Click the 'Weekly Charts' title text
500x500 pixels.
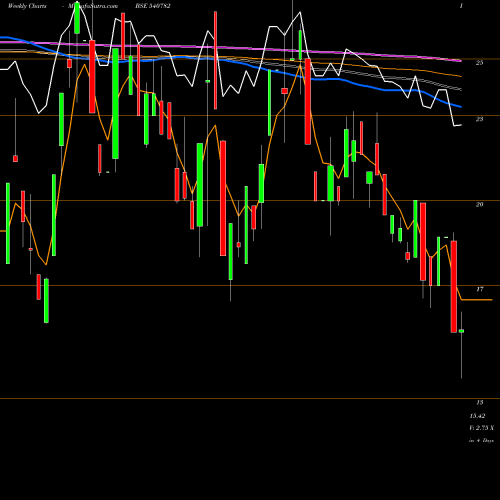coord(27,6)
